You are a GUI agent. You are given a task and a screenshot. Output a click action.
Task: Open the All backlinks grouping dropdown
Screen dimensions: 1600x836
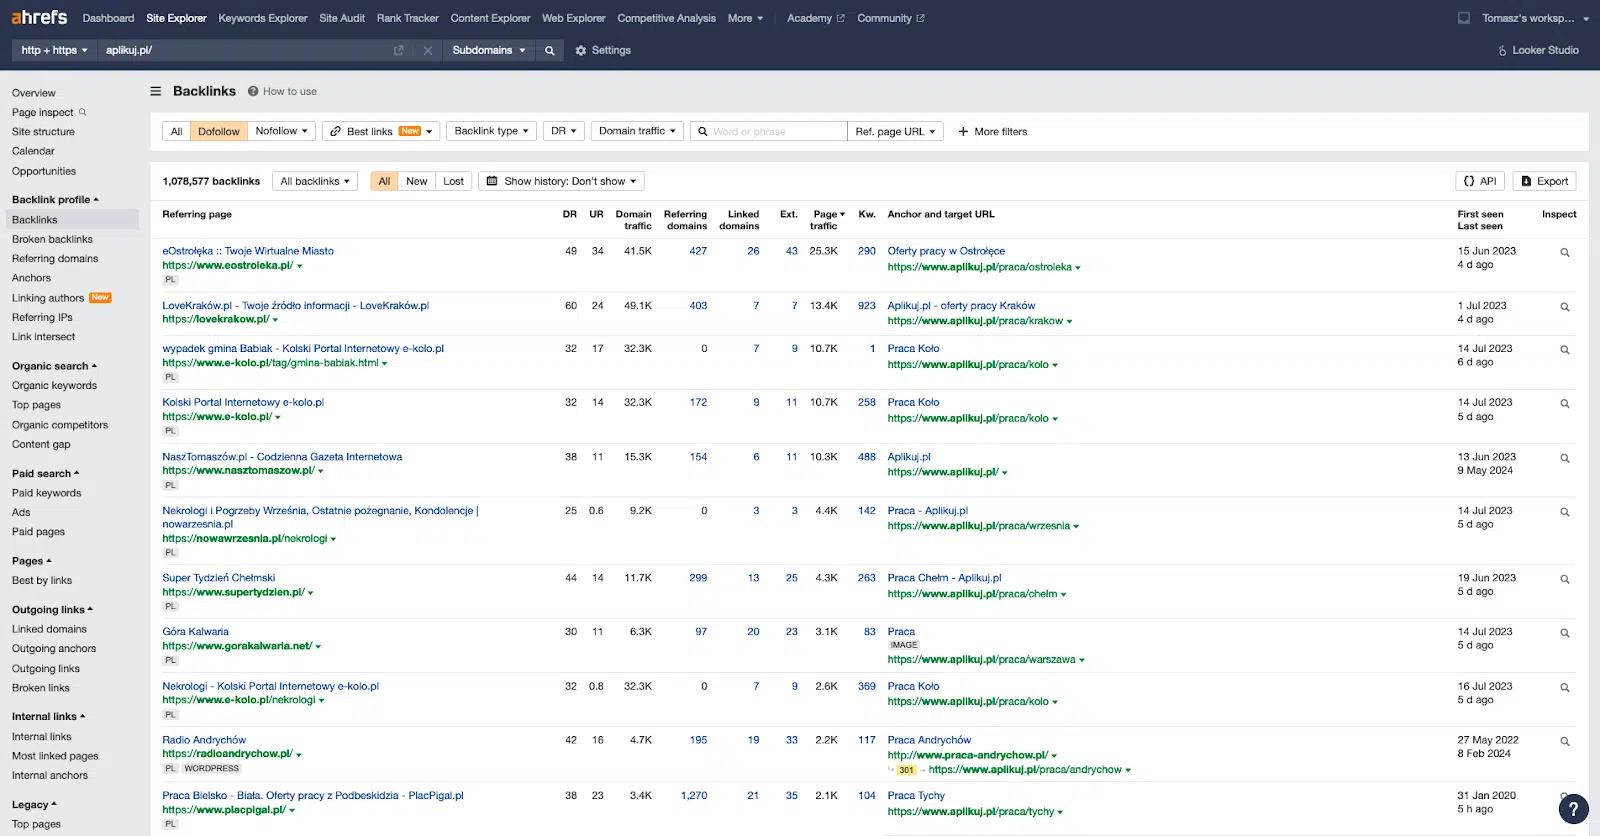[315, 181]
